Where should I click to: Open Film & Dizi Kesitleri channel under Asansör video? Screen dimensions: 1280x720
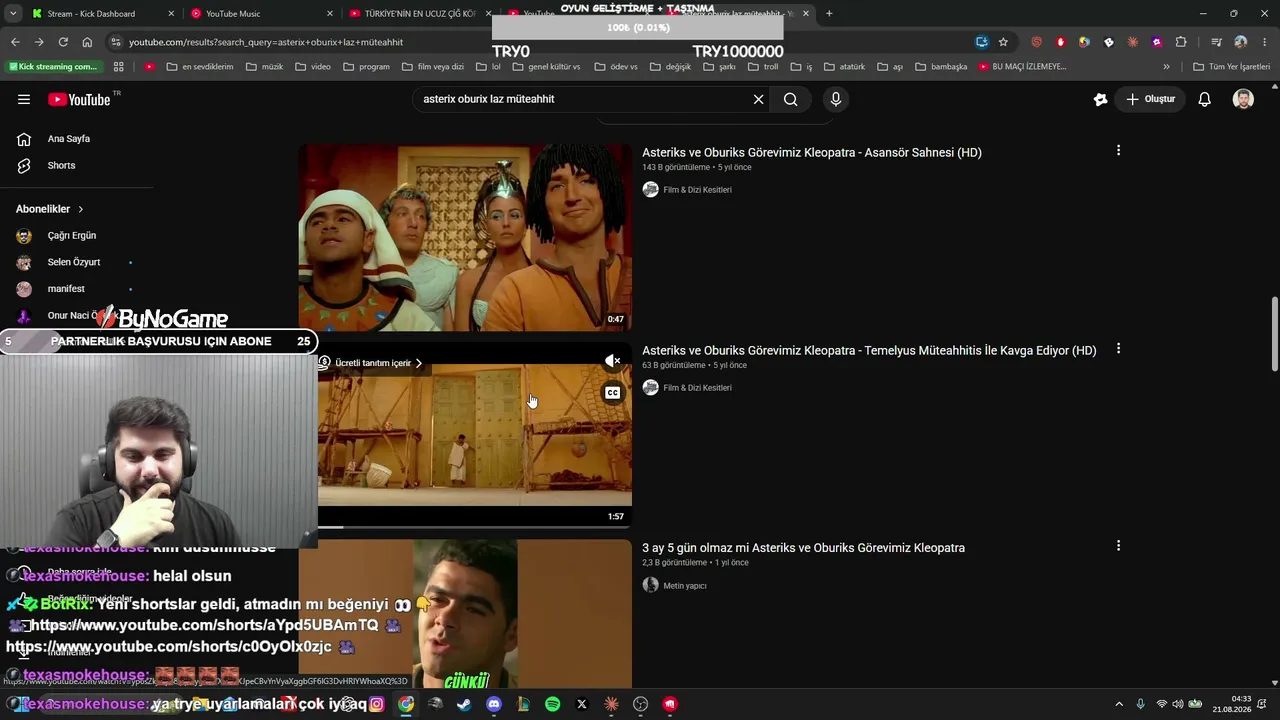697,190
